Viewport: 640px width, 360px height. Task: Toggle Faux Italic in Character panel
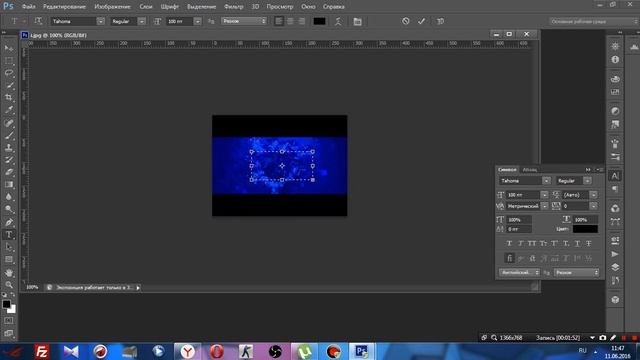coord(520,243)
